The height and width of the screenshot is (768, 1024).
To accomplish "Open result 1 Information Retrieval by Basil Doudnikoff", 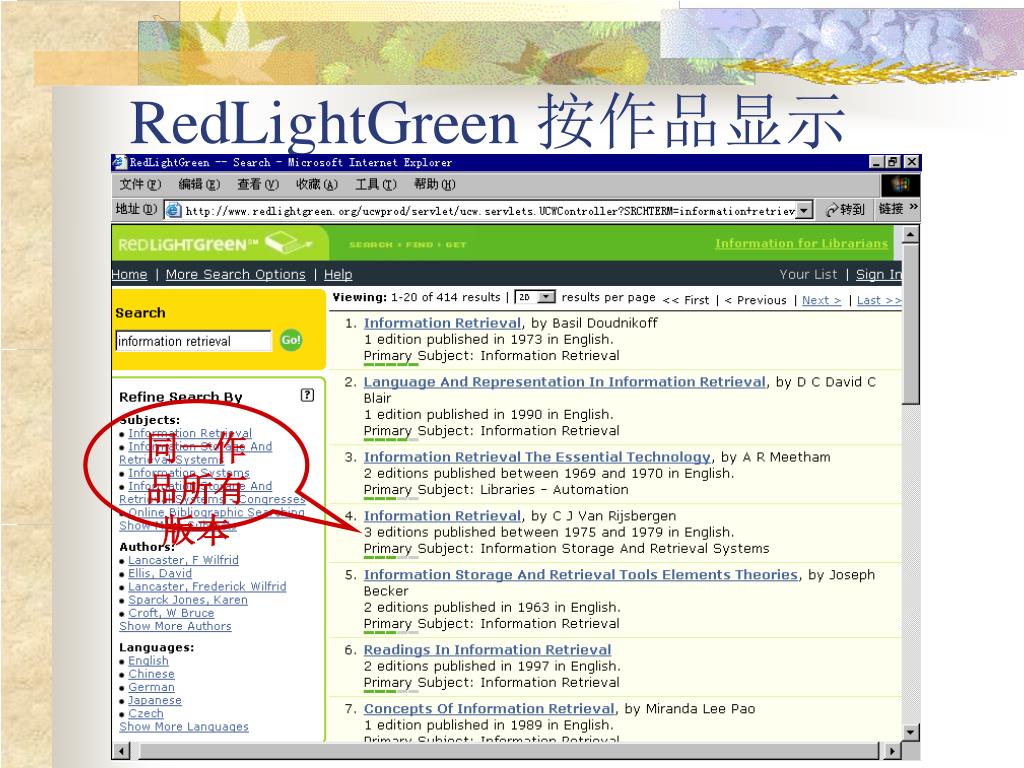I will tap(442, 323).
